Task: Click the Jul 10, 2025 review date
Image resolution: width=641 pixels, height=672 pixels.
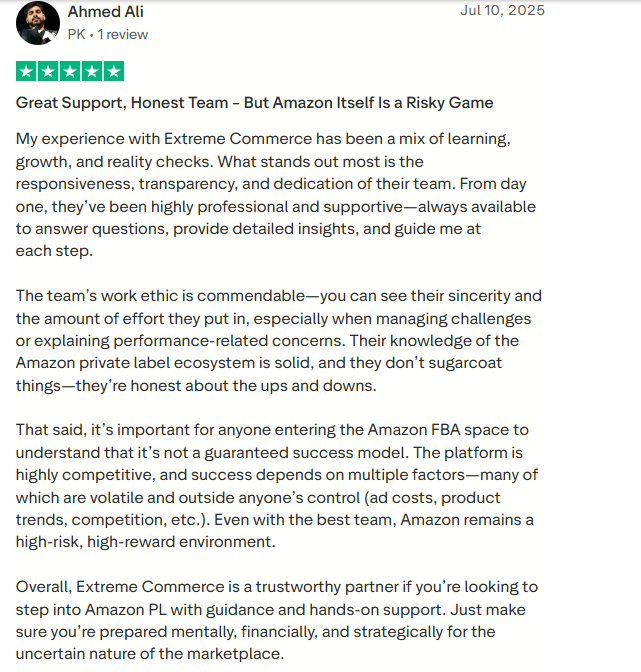Action: click(502, 11)
